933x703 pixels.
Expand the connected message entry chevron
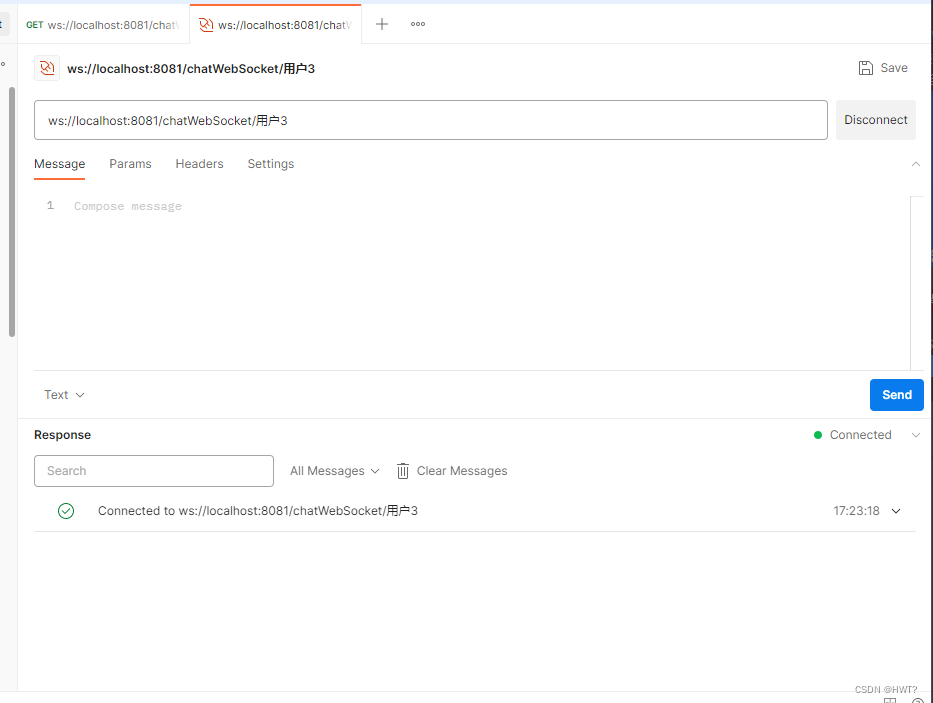pyautogui.click(x=896, y=510)
